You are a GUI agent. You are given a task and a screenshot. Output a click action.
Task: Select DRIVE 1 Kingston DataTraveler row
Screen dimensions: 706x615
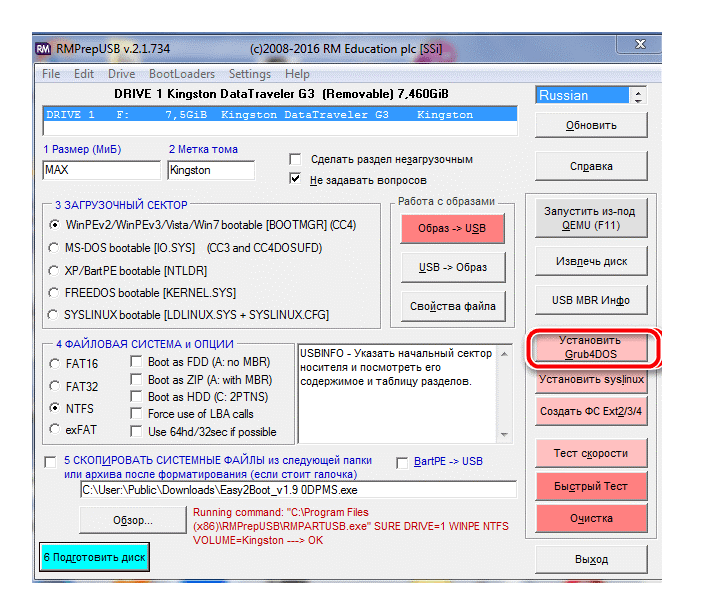(x=280, y=115)
